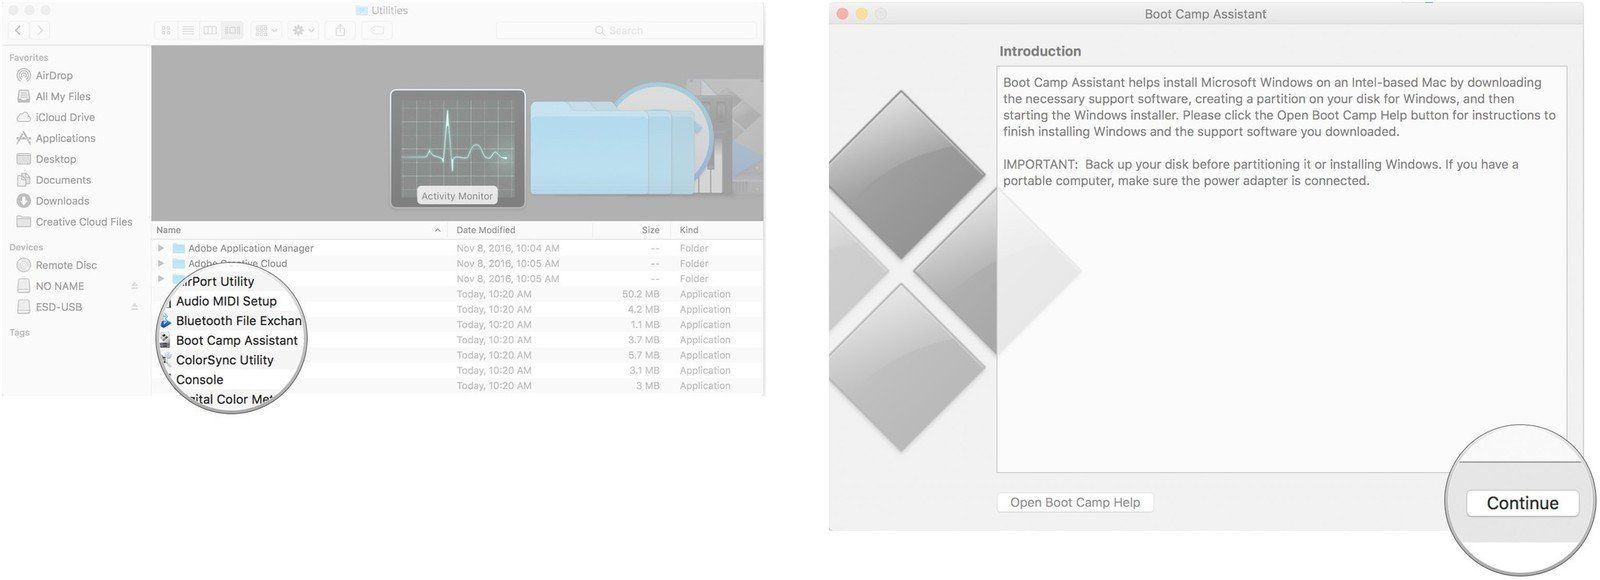Select Bluetooth File Exchange app icon
Screen dimensions: 1600x580
pyautogui.click(x=165, y=321)
